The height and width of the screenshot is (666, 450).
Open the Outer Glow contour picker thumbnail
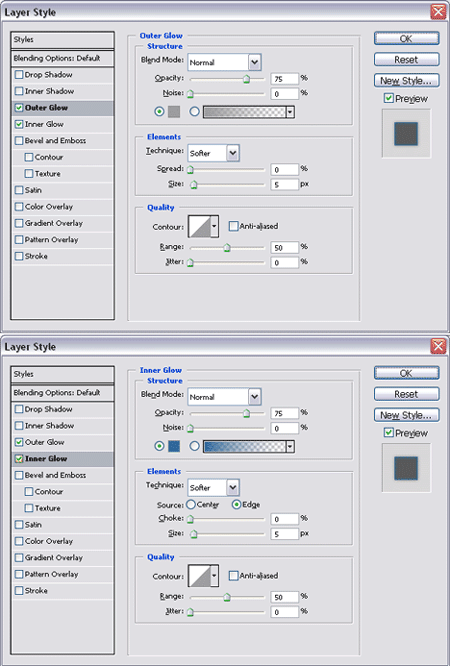click(200, 226)
